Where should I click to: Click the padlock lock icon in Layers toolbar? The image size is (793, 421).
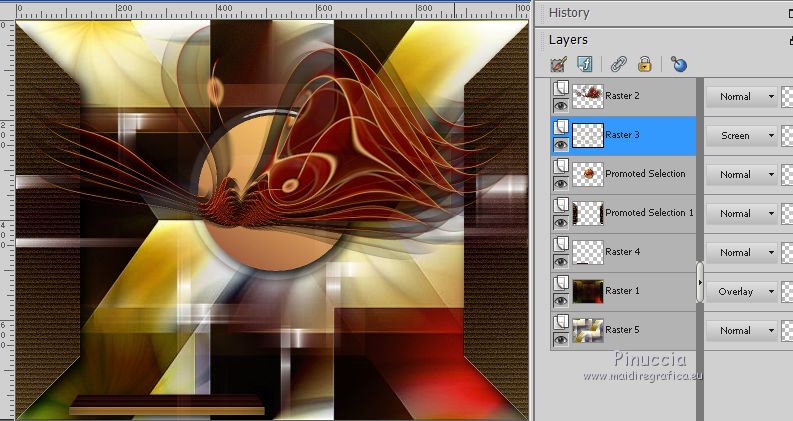[644, 64]
